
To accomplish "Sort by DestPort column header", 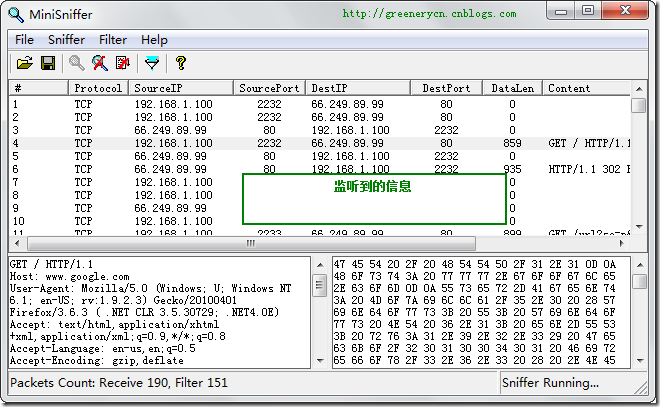I will [x=446, y=88].
